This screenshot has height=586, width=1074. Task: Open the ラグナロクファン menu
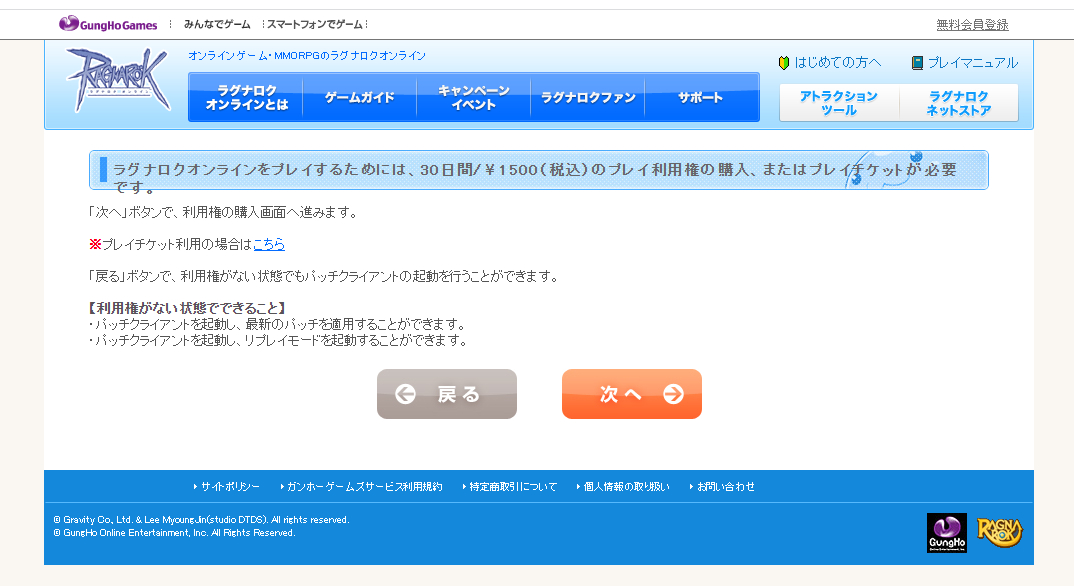[x=588, y=97]
